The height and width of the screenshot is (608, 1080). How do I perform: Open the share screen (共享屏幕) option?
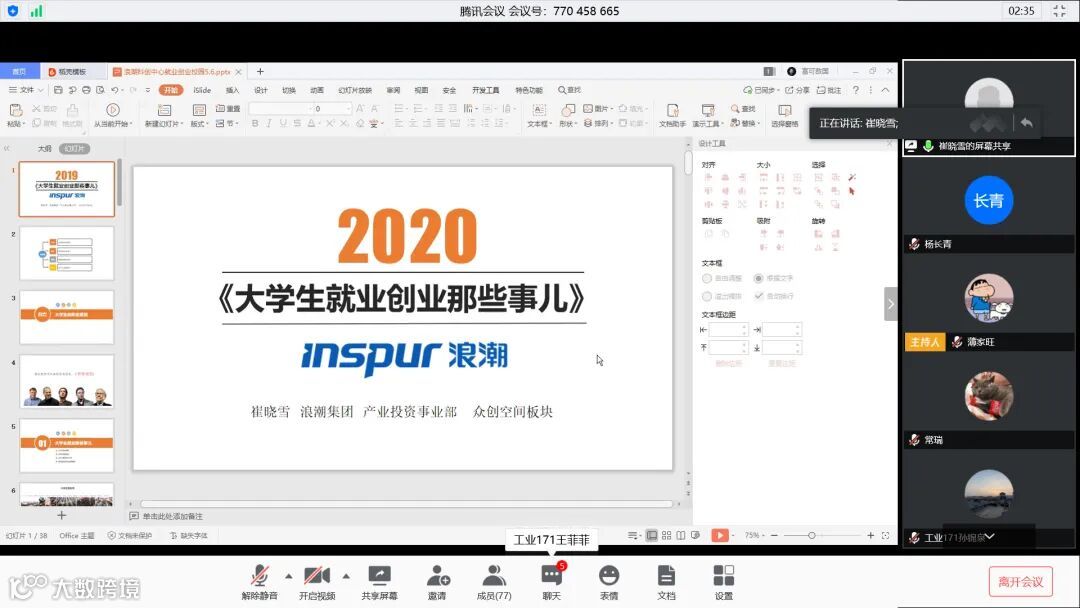point(379,583)
